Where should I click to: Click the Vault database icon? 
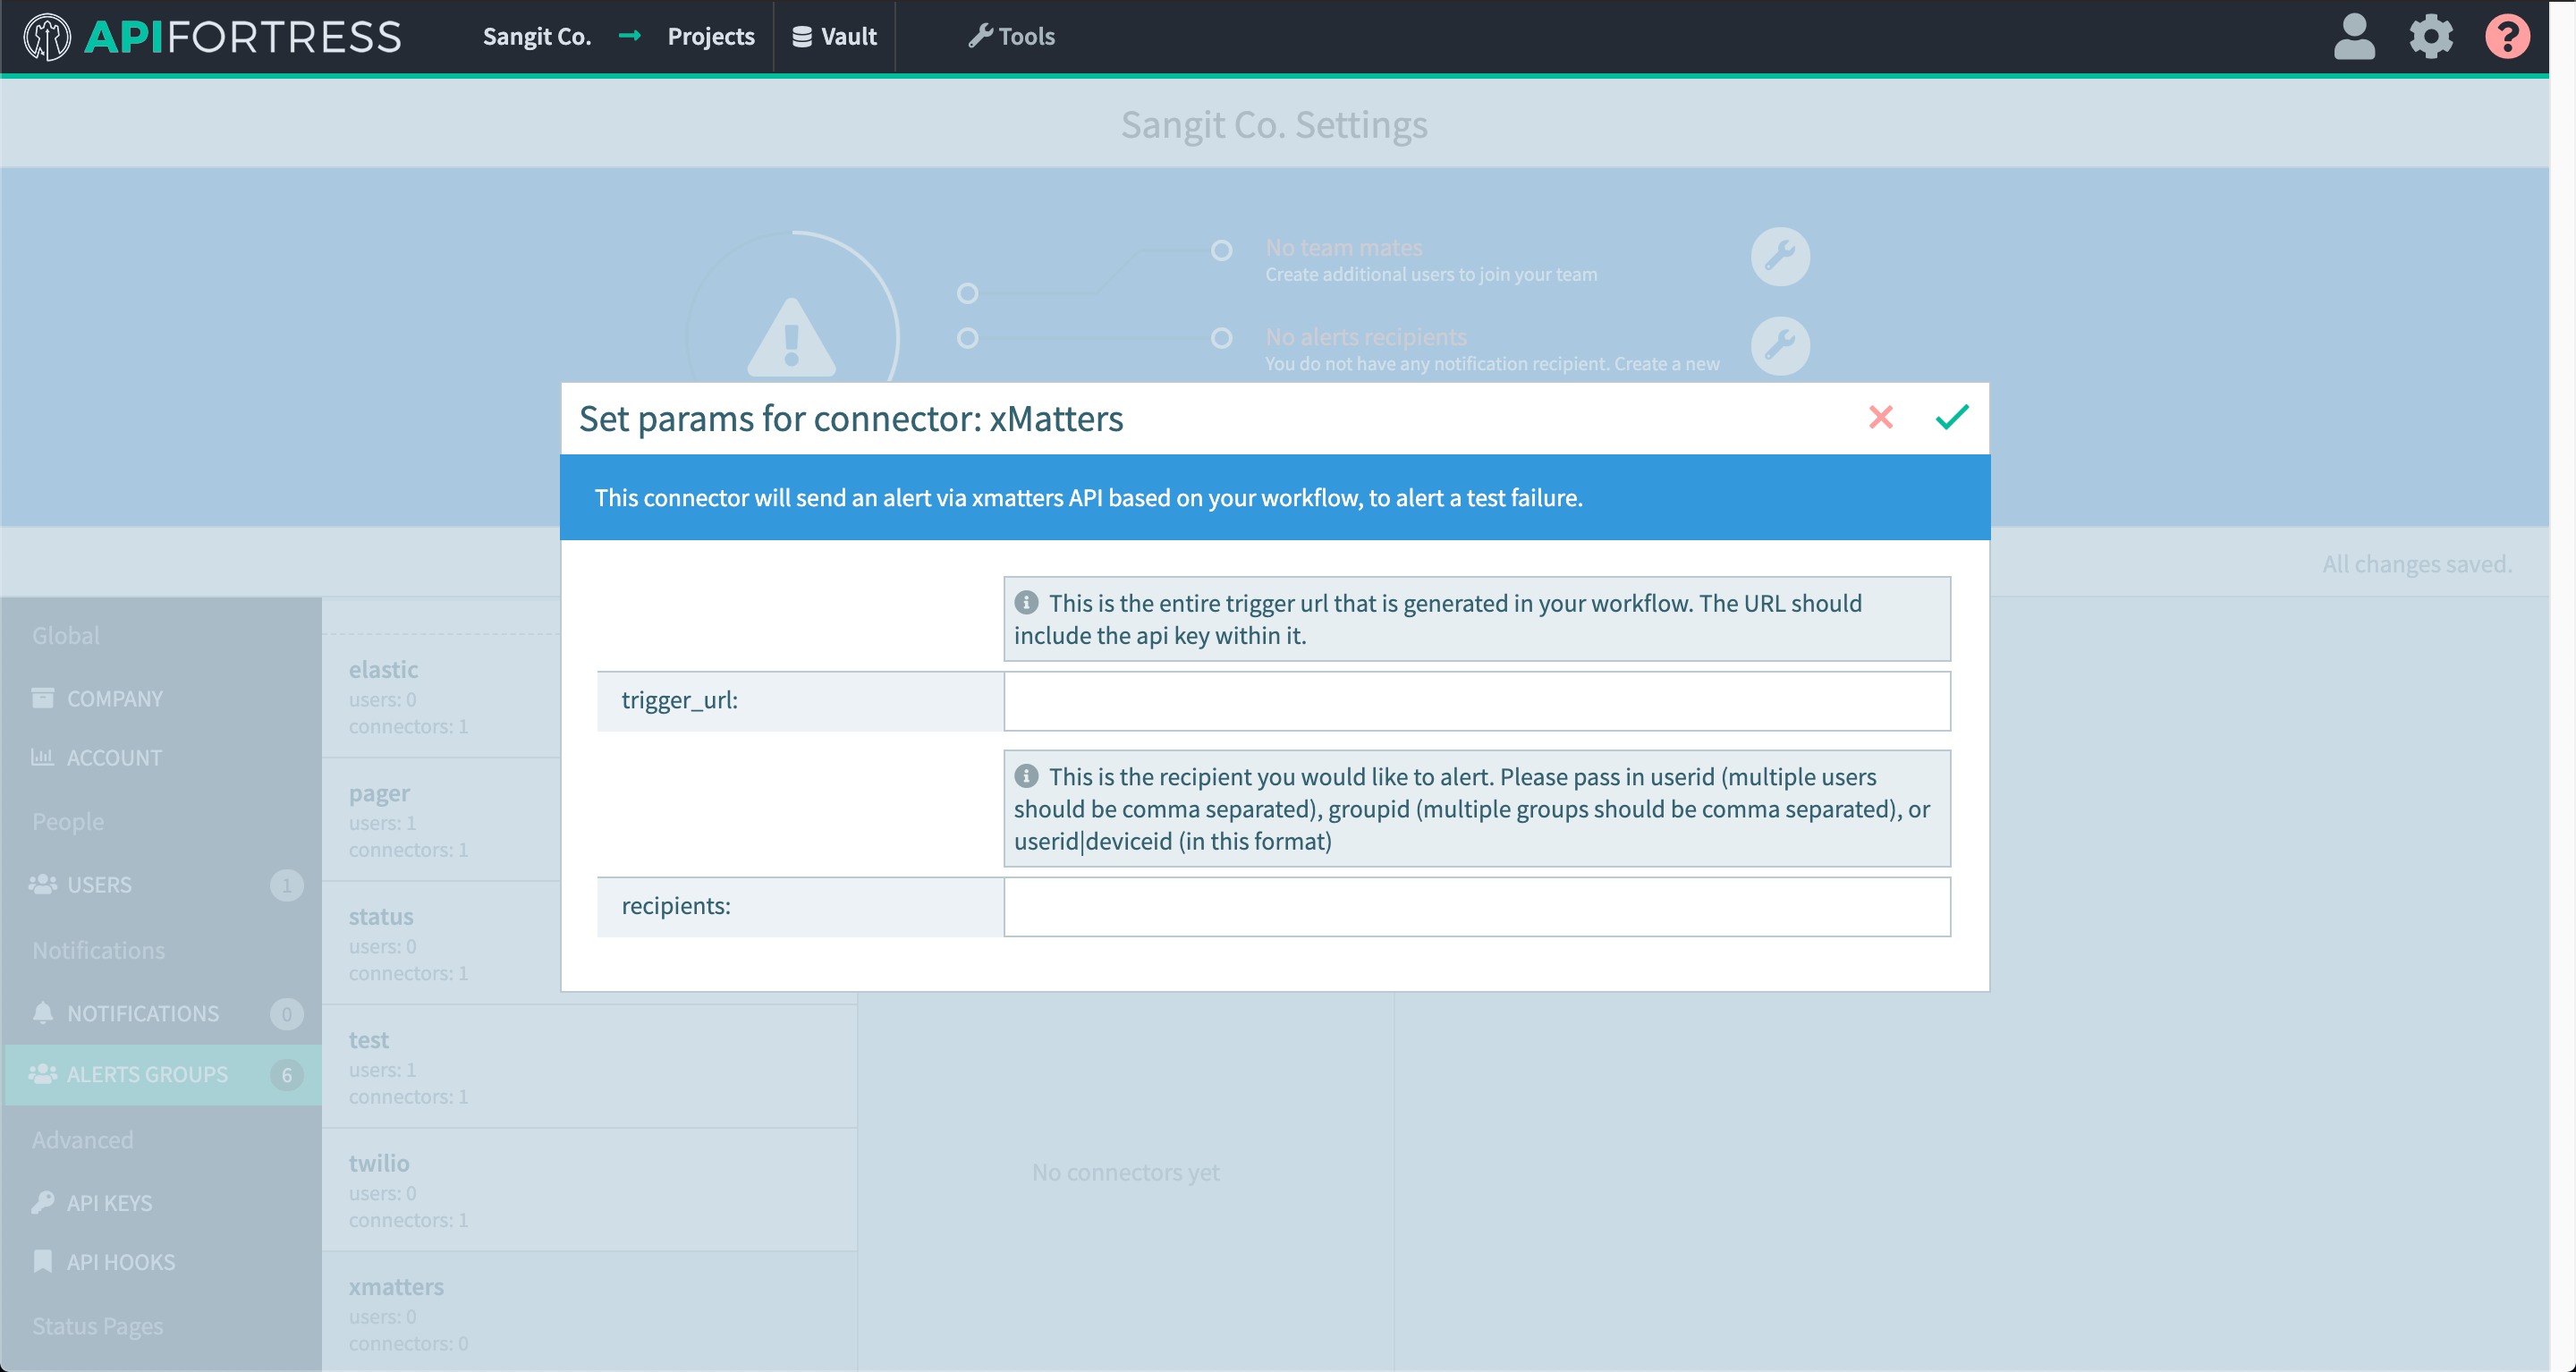pyautogui.click(x=802, y=36)
